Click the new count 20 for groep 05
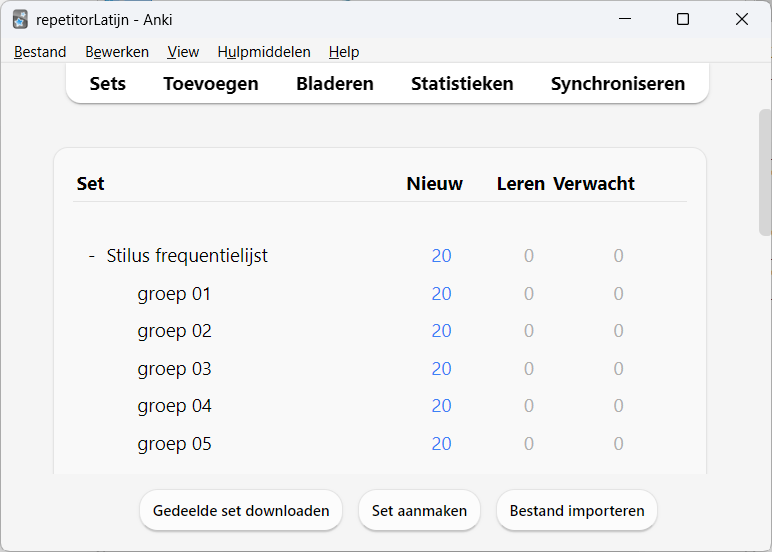The height and width of the screenshot is (552, 772). tap(441, 444)
